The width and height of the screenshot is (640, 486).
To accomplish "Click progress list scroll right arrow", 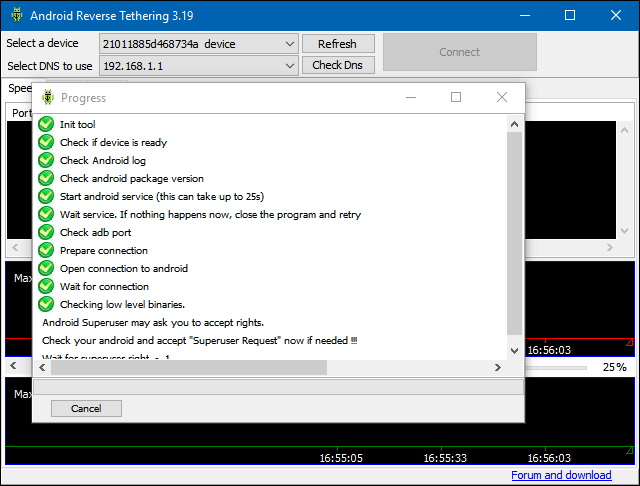I will (x=498, y=367).
